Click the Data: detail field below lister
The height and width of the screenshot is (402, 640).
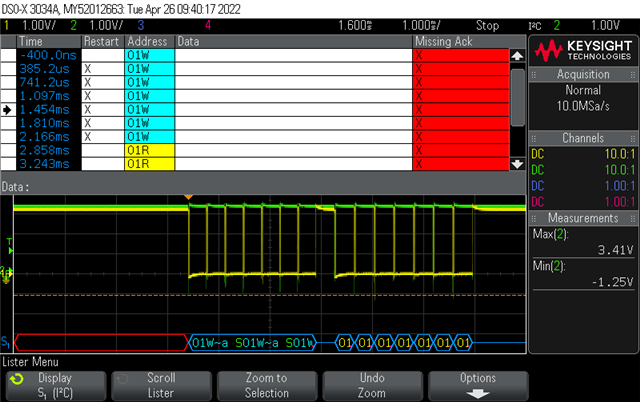tap(263, 187)
